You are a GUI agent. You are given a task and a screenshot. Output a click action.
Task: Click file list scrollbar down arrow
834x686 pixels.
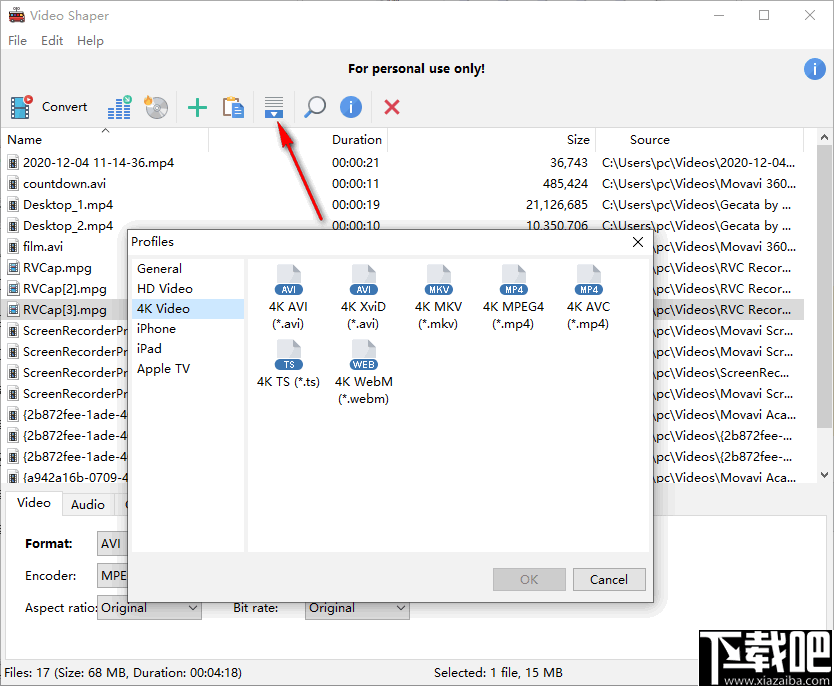[x=824, y=475]
